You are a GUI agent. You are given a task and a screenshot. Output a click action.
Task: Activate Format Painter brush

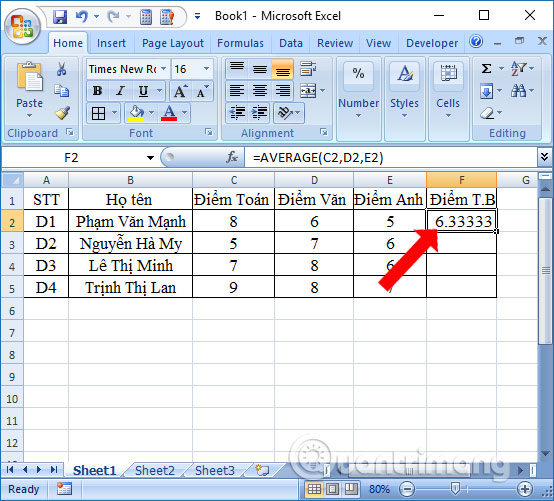62,113
